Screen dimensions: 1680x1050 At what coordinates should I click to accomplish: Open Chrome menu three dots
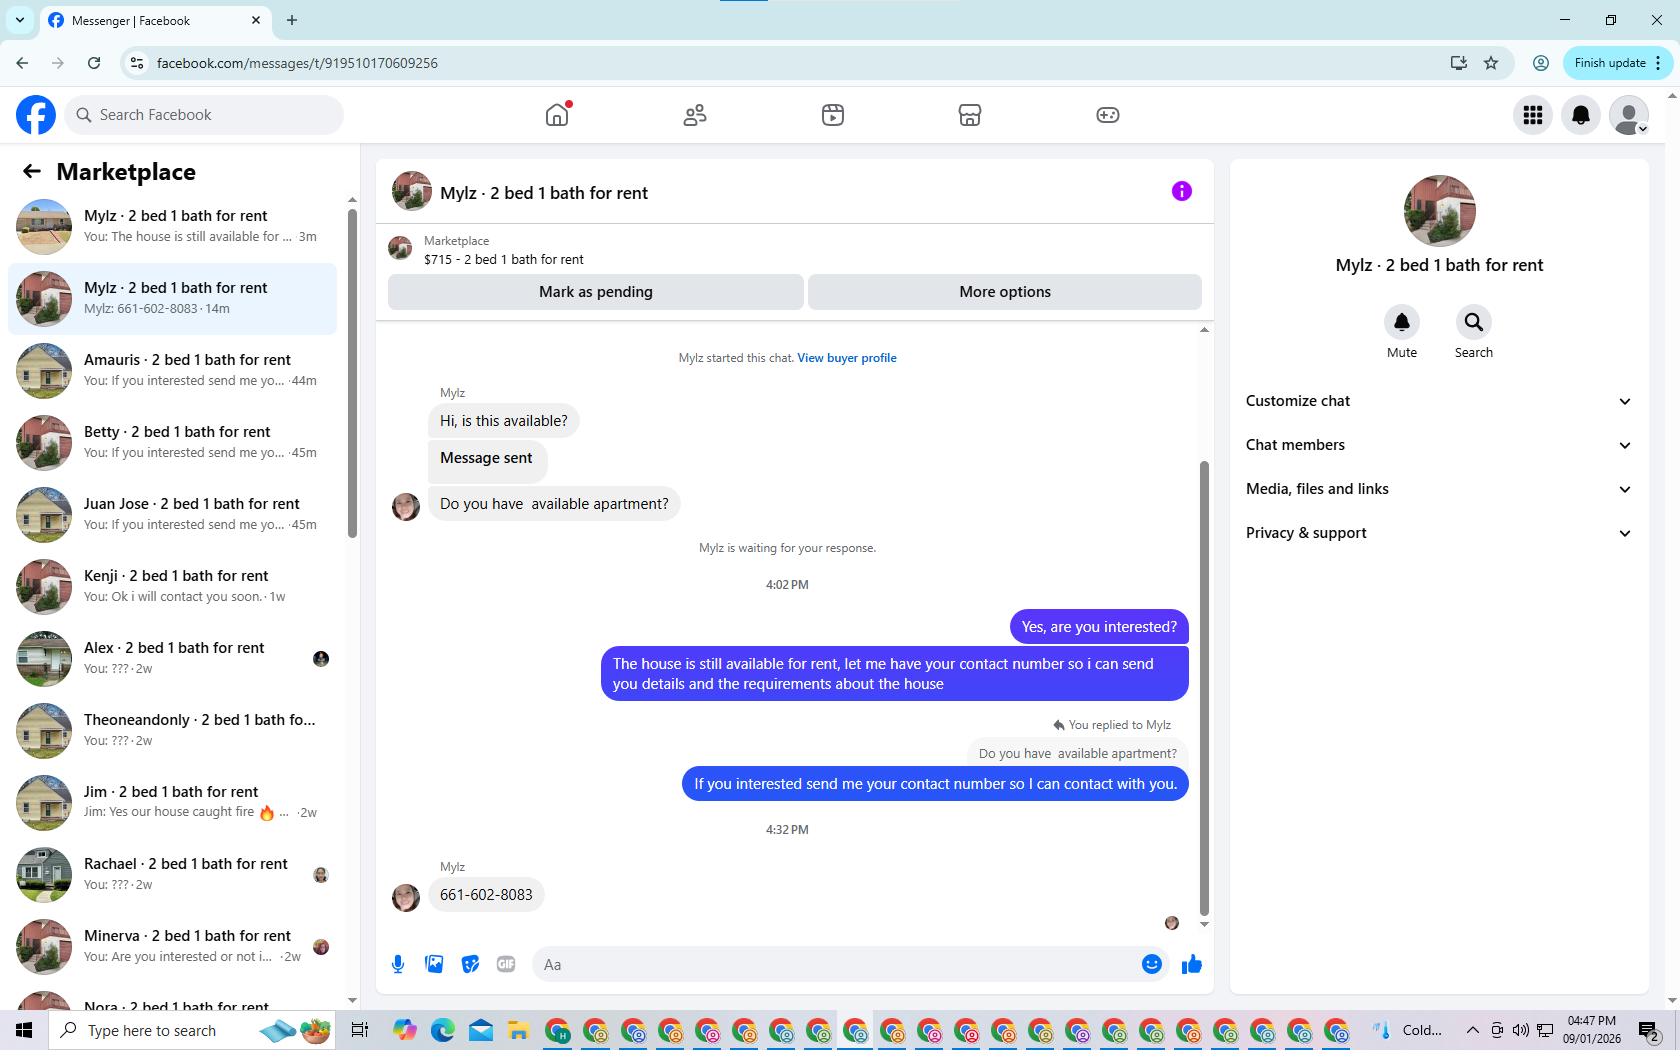point(1658,63)
